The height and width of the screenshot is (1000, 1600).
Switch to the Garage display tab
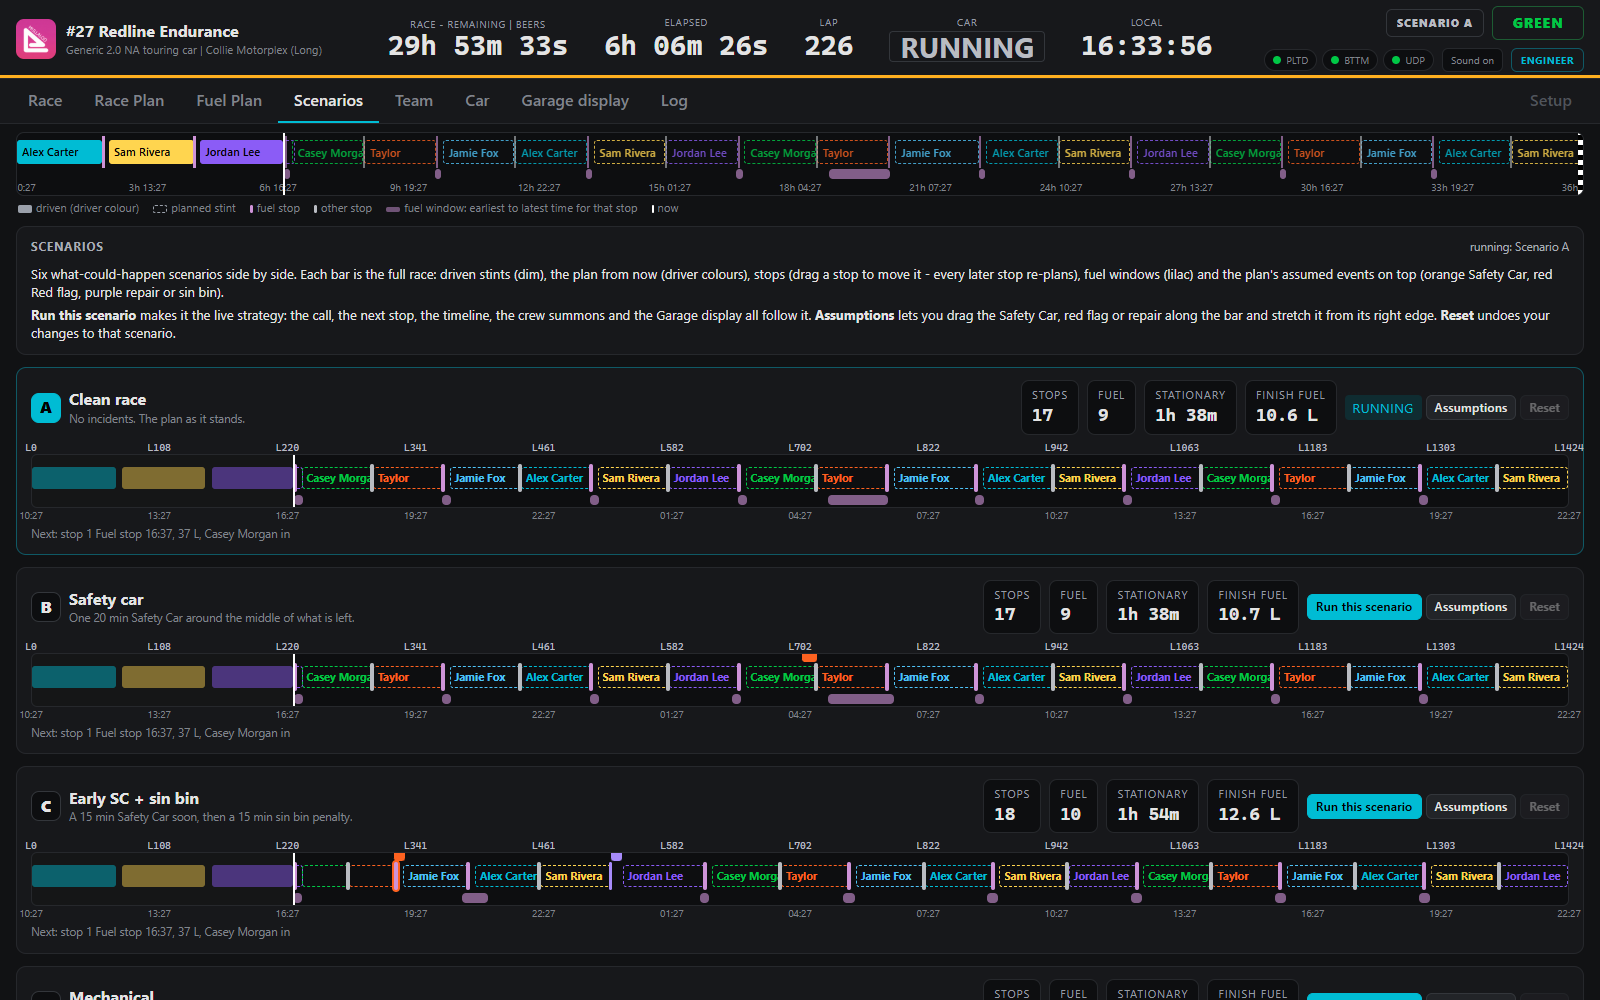click(x=575, y=101)
